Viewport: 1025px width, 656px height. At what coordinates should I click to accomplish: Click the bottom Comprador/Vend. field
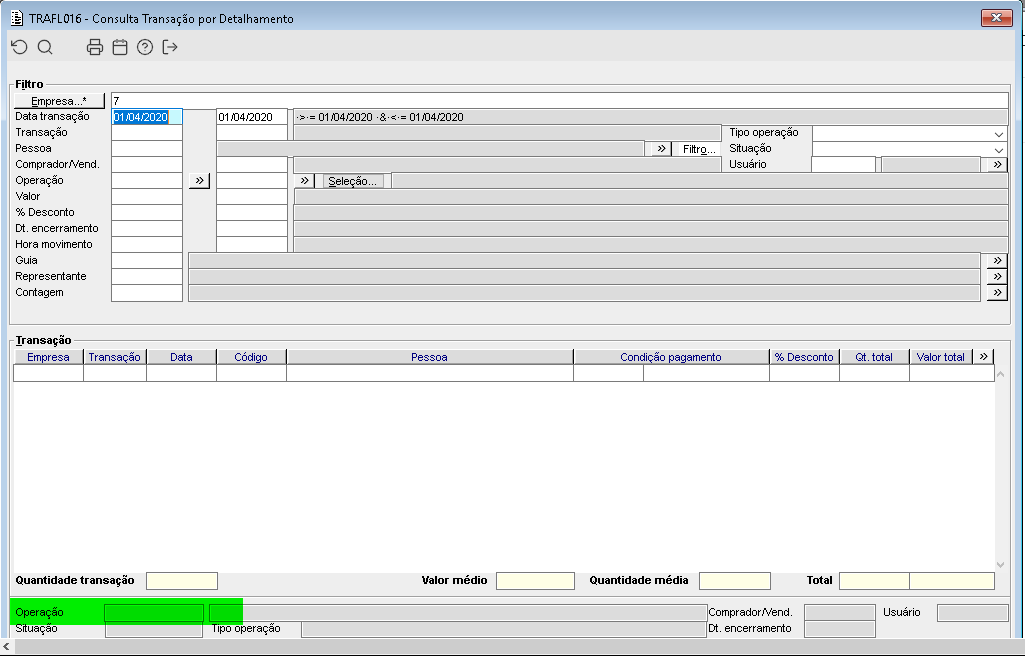(839, 613)
